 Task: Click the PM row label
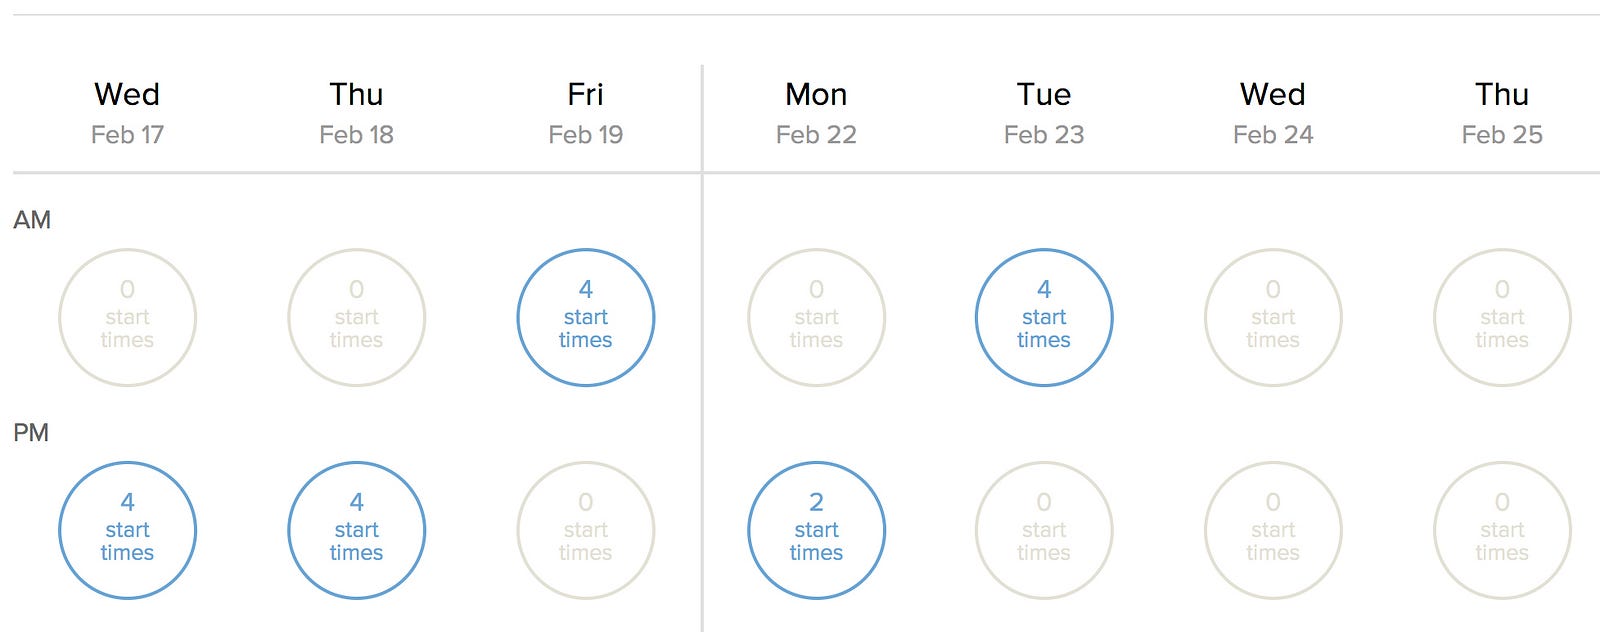click(31, 433)
